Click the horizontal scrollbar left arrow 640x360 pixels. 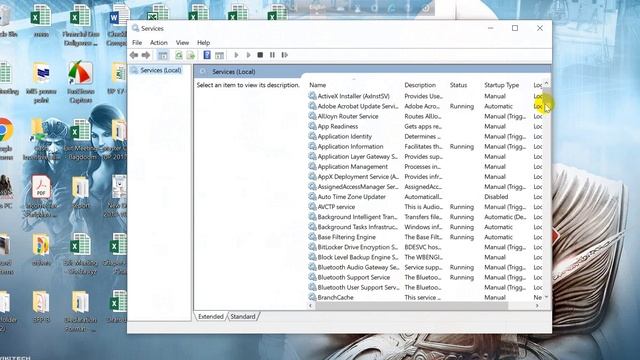pos(311,305)
